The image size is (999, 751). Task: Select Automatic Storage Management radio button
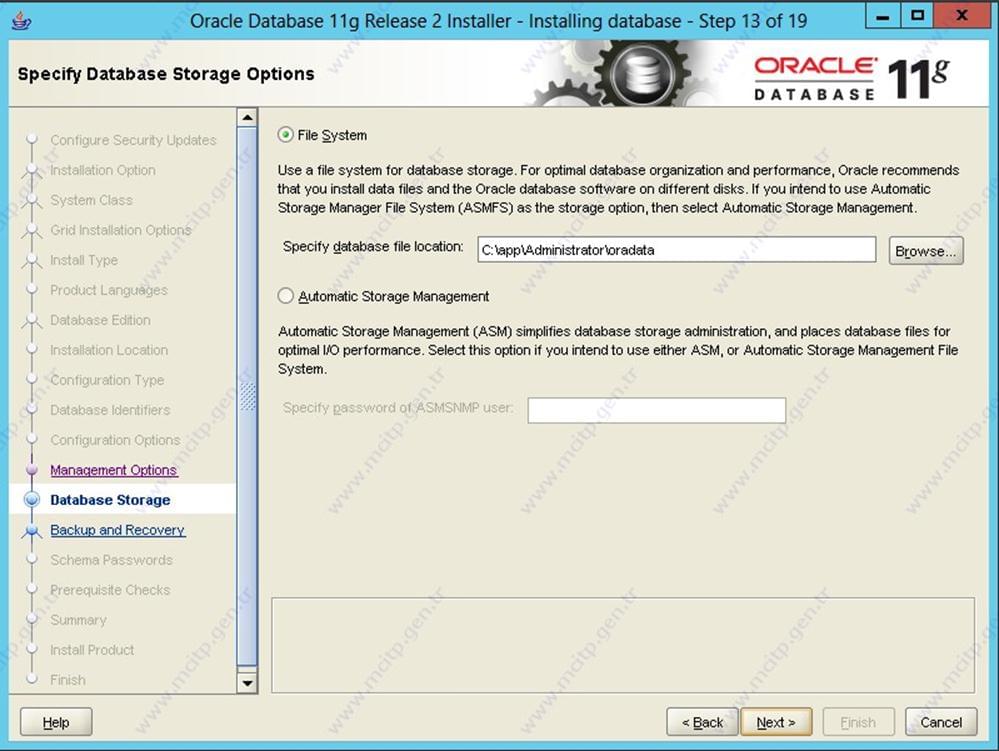285,296
